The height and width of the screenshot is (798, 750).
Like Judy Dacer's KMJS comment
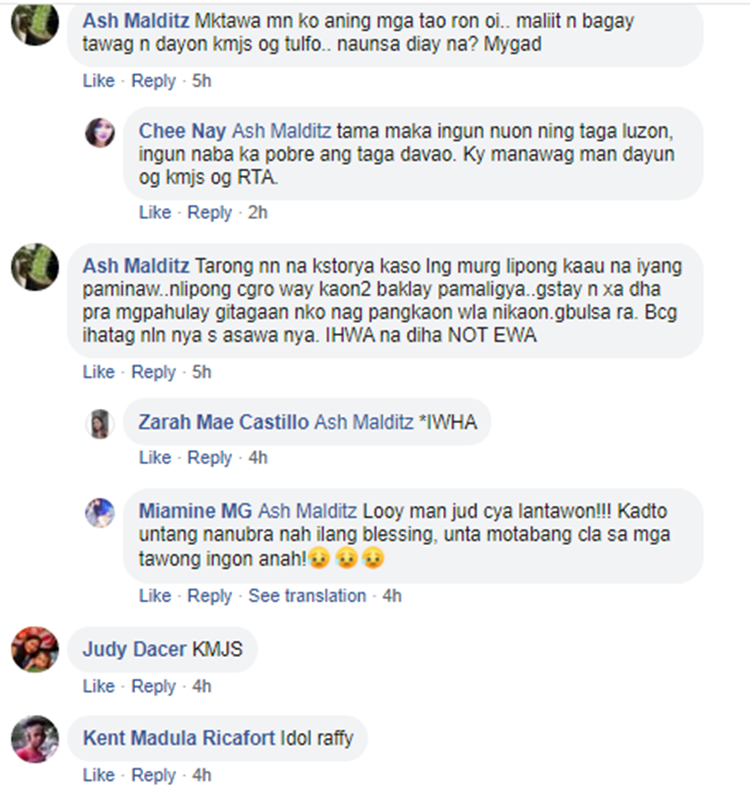click(x=99, y=687)
